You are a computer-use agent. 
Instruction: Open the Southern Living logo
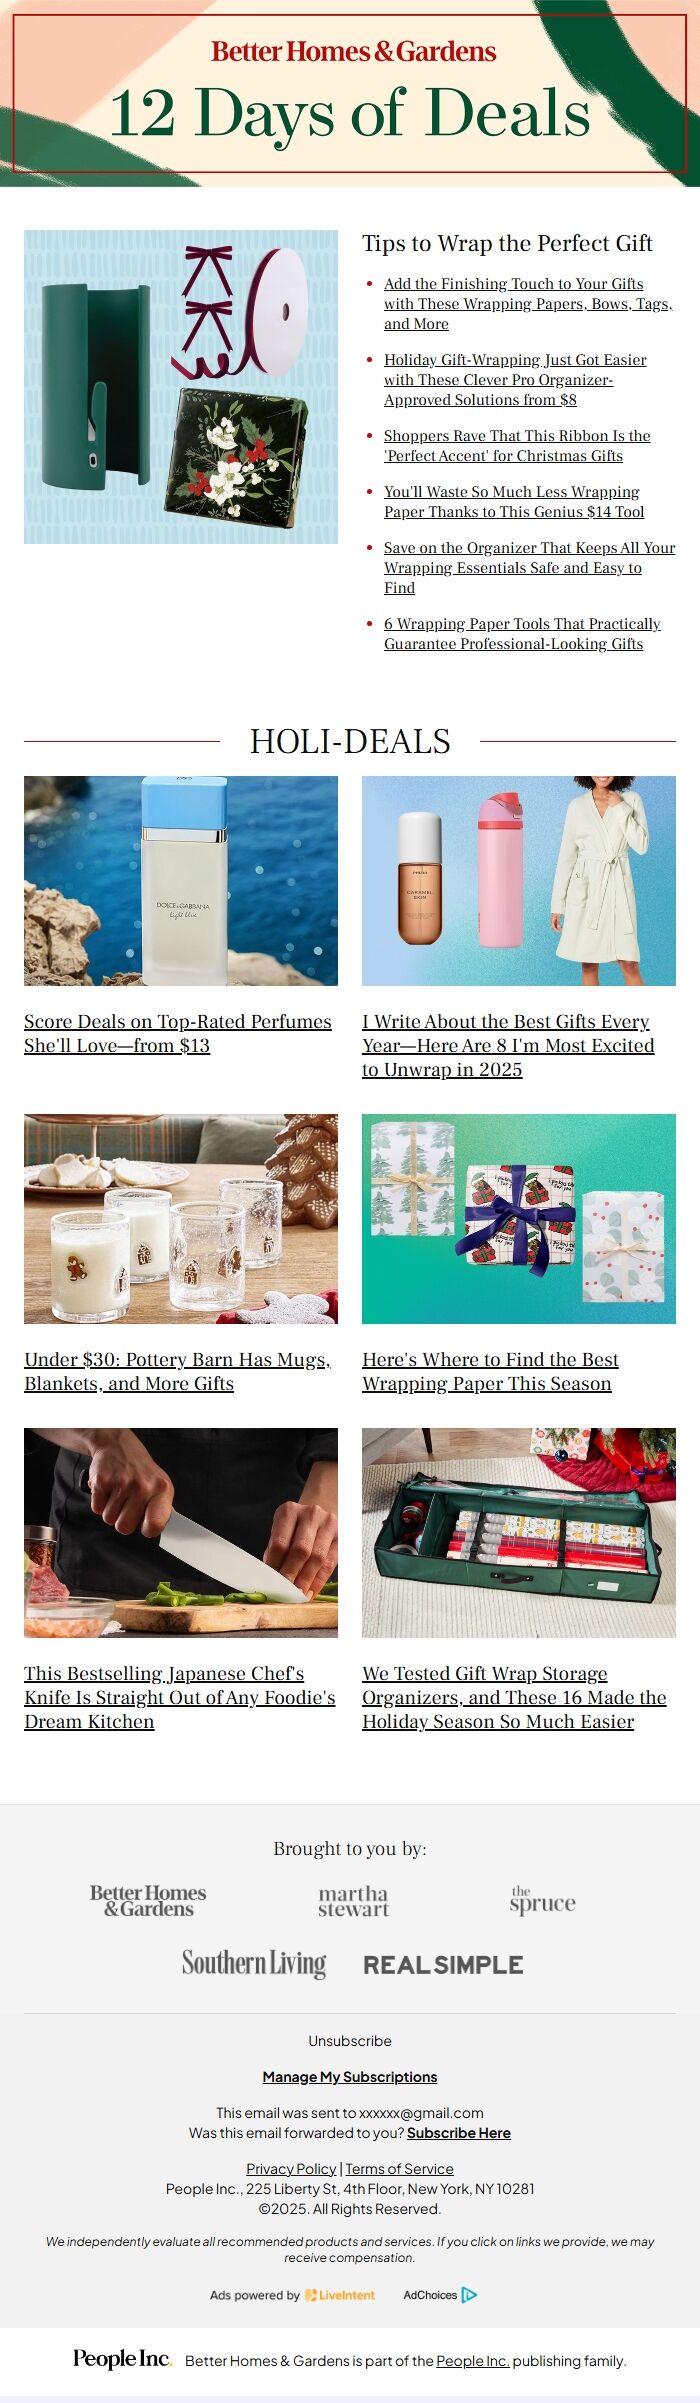pyautogui.click(x=254, y=1964)
